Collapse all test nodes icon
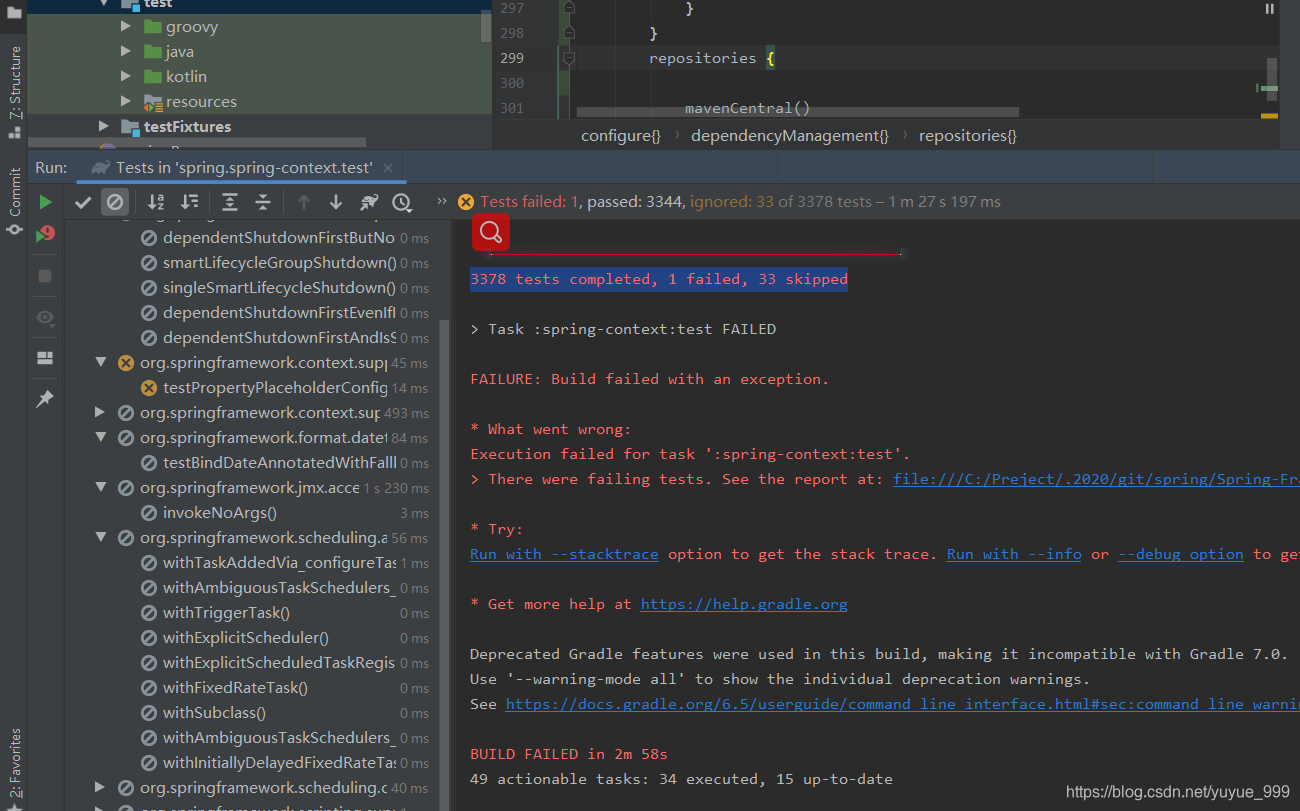The height and width of the screenshot is (811, 1300). (263, 202)
